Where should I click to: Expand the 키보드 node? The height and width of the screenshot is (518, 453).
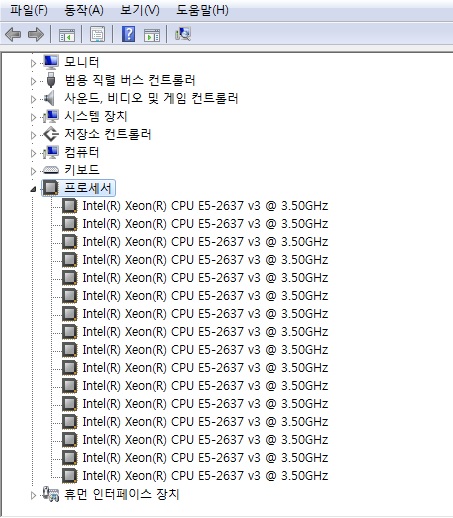pos(33,171)
